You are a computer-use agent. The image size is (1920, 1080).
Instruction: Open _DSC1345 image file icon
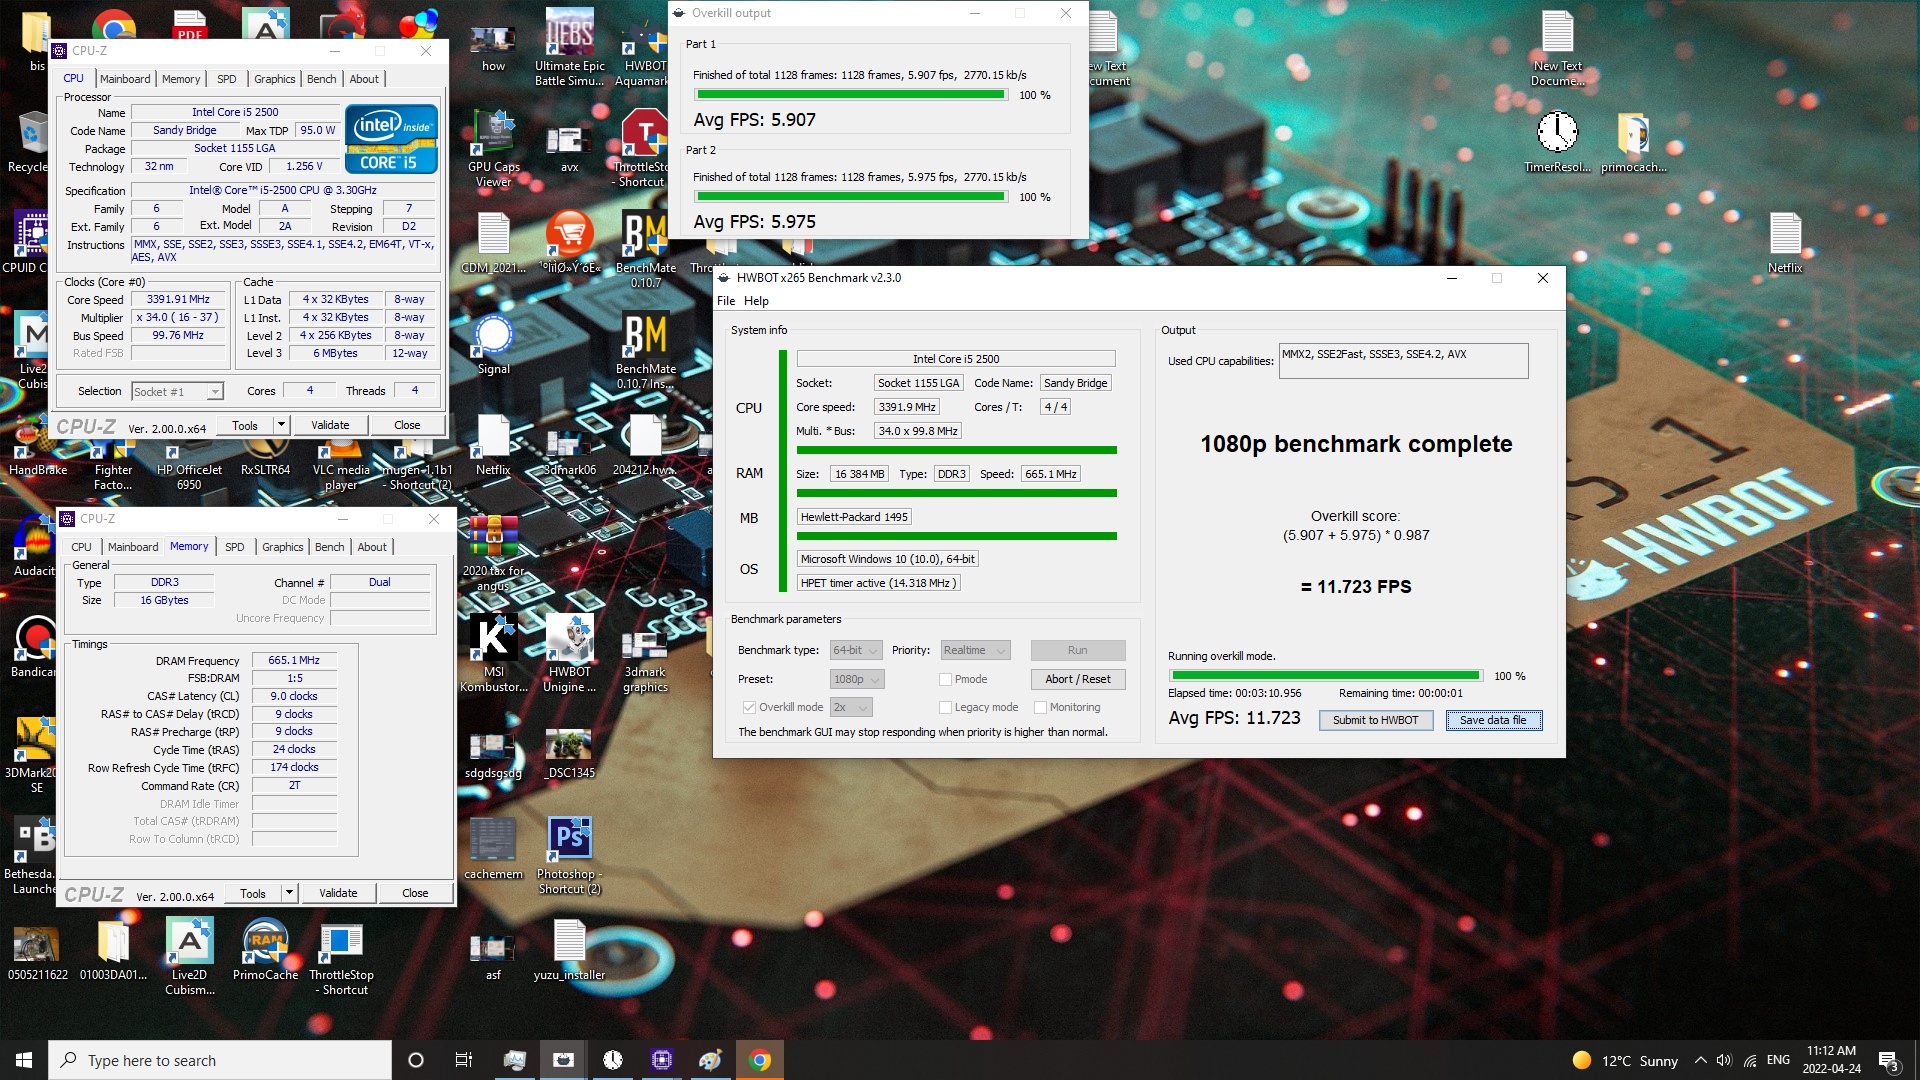[569, 752]
